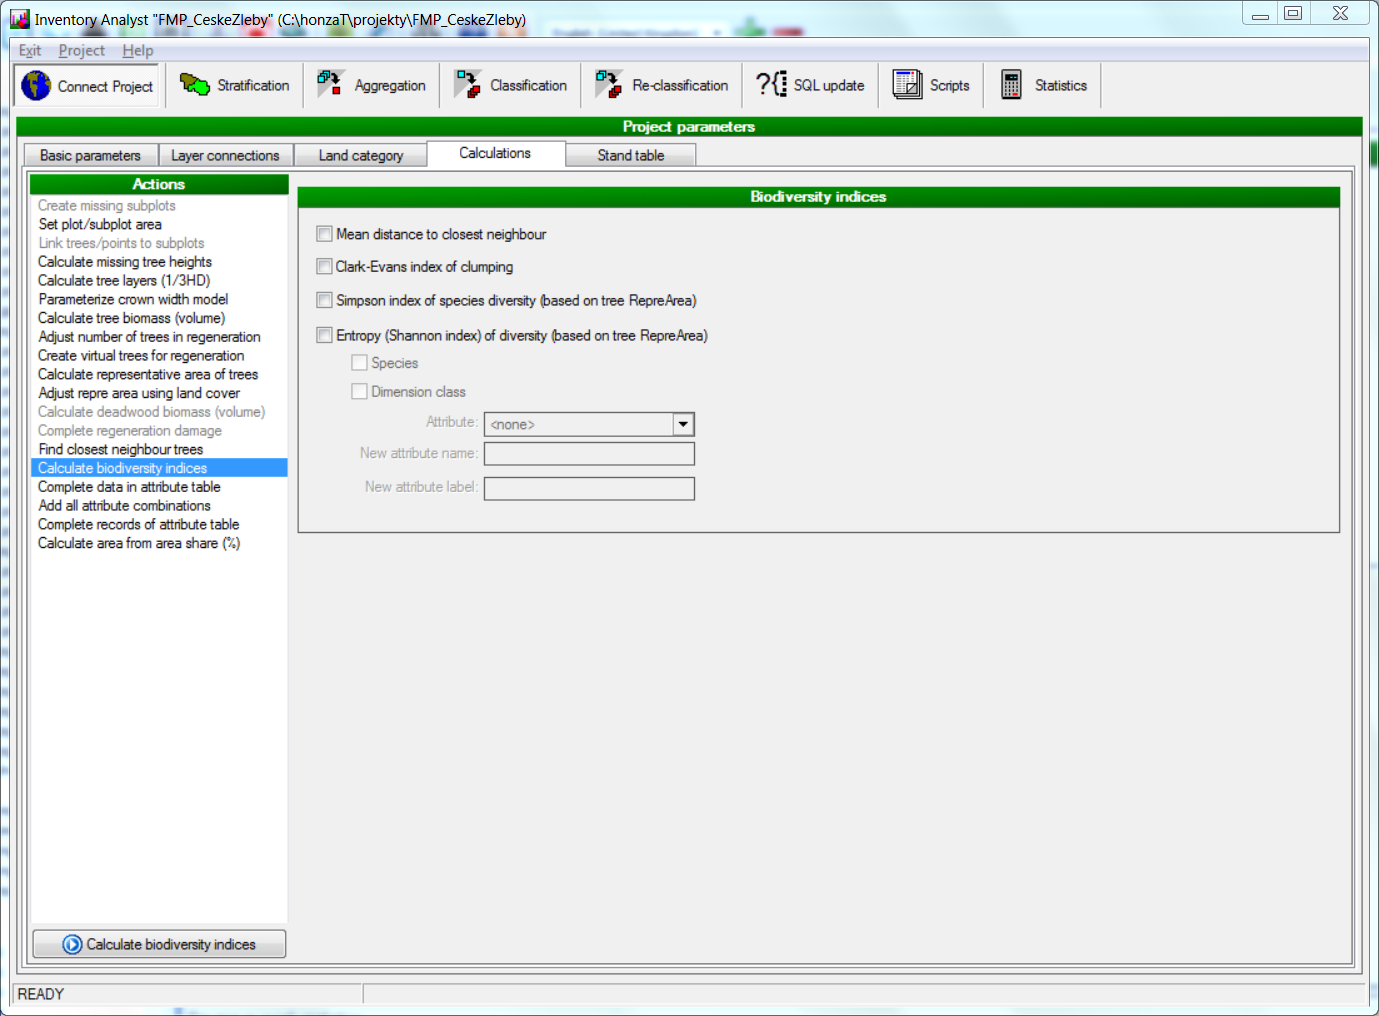Select Find closest neighbour trees action

[x=121, y=450]
